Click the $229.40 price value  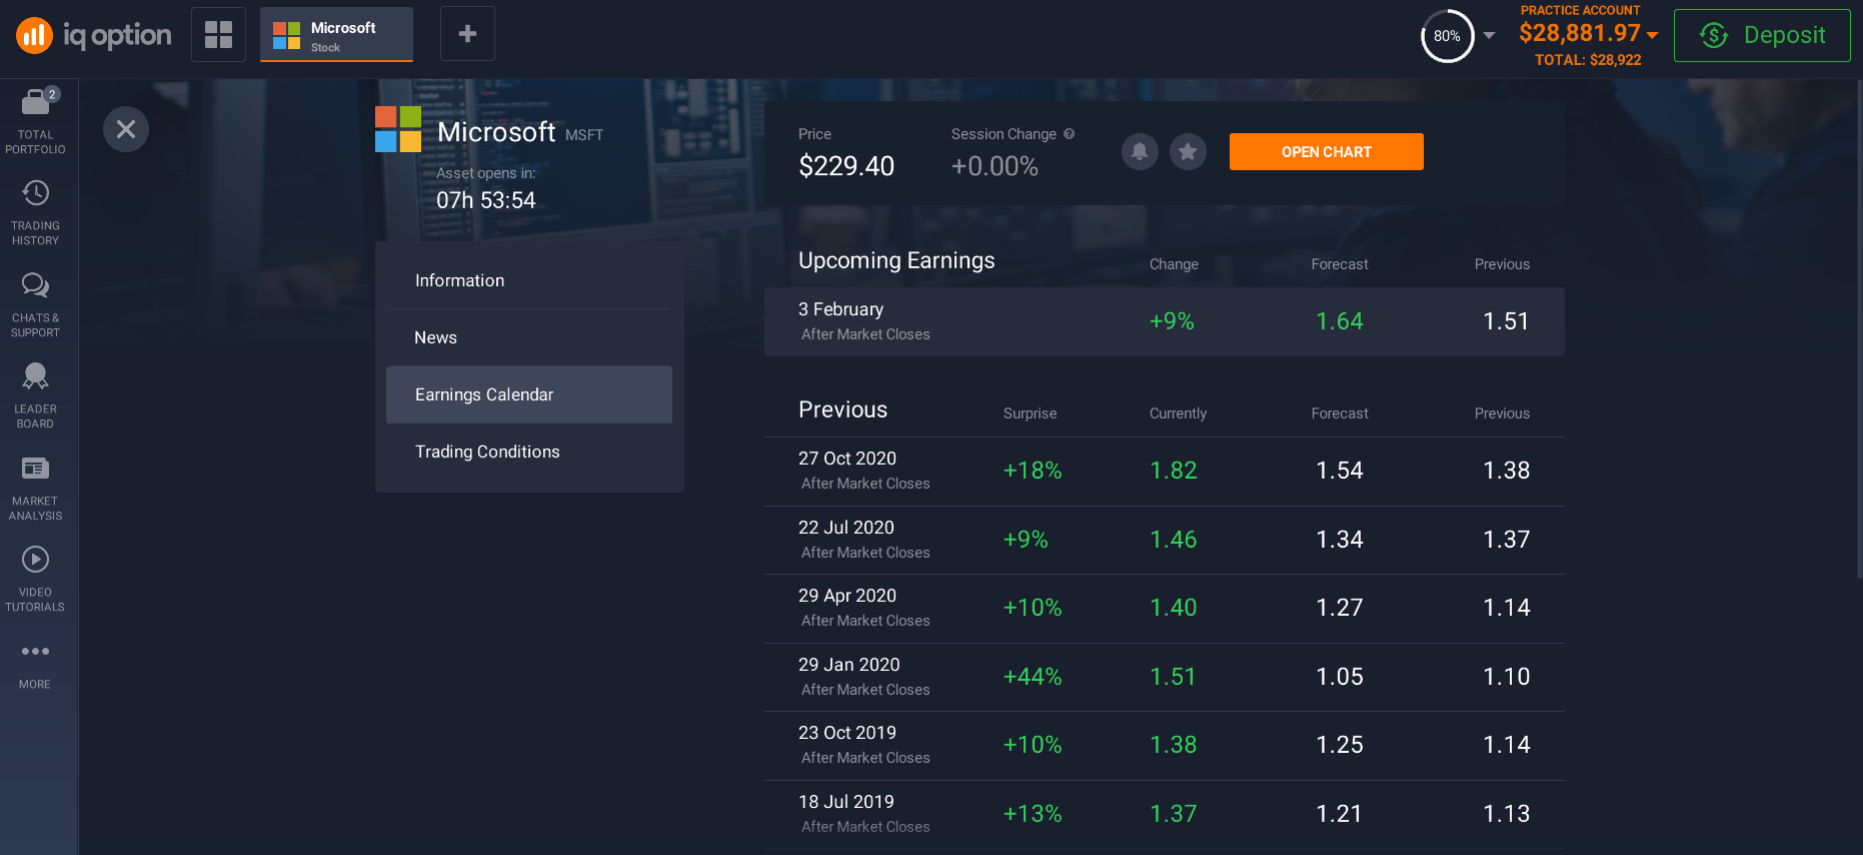[846, 166]
